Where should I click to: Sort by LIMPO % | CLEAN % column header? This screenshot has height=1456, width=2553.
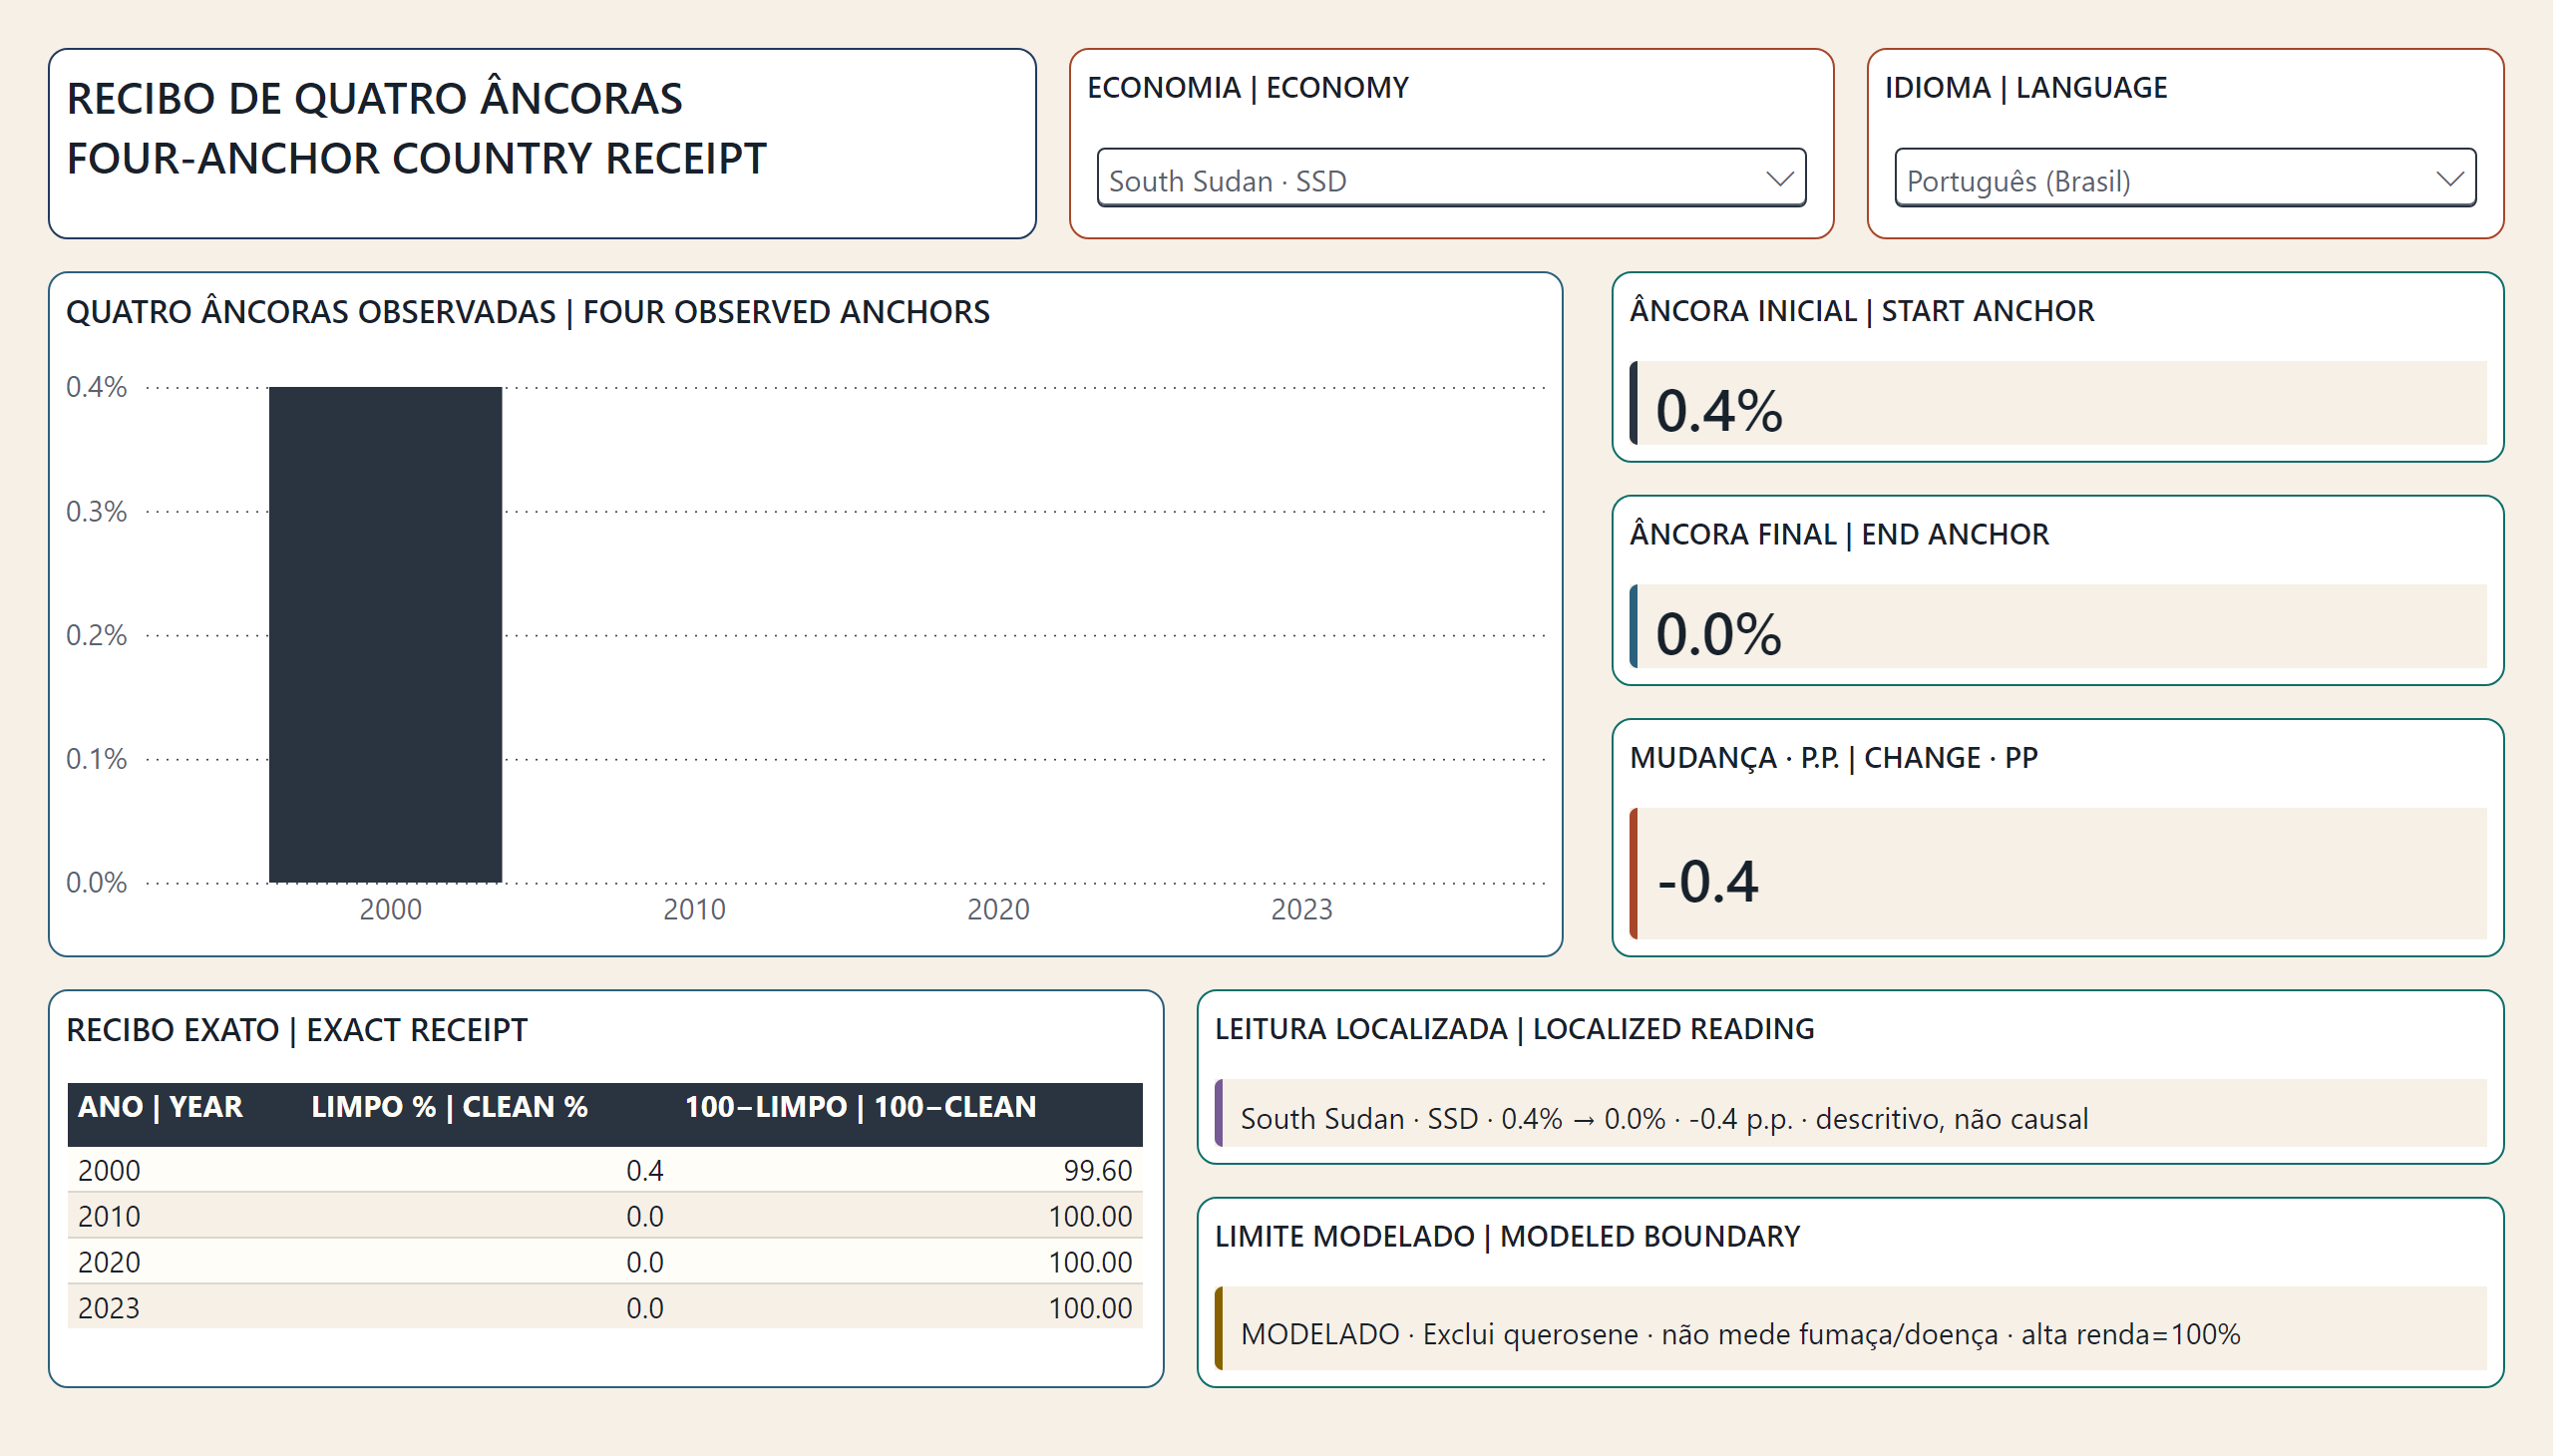[x=449, y=1107]
